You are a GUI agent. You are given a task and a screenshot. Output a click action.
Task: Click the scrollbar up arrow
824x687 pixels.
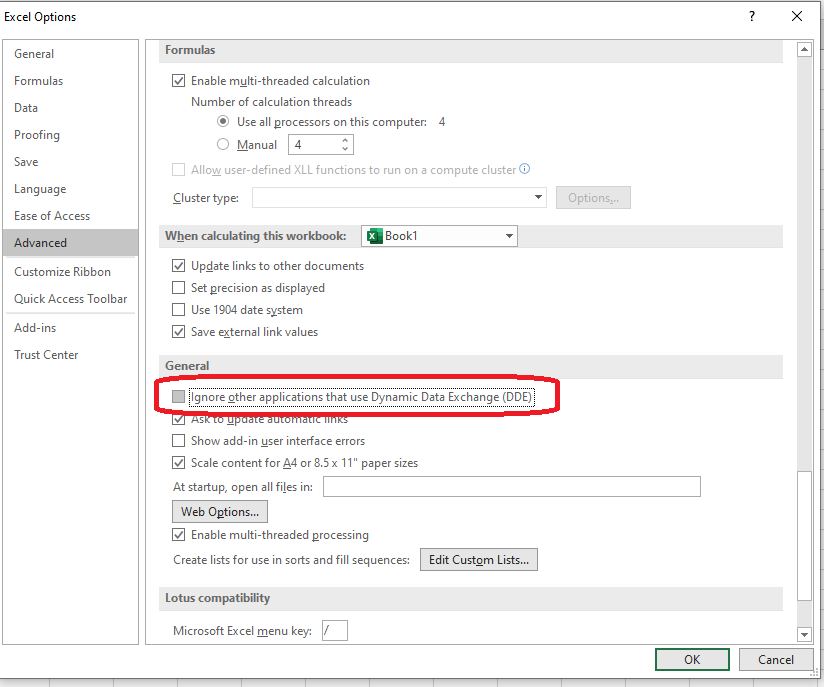[804, 50]
